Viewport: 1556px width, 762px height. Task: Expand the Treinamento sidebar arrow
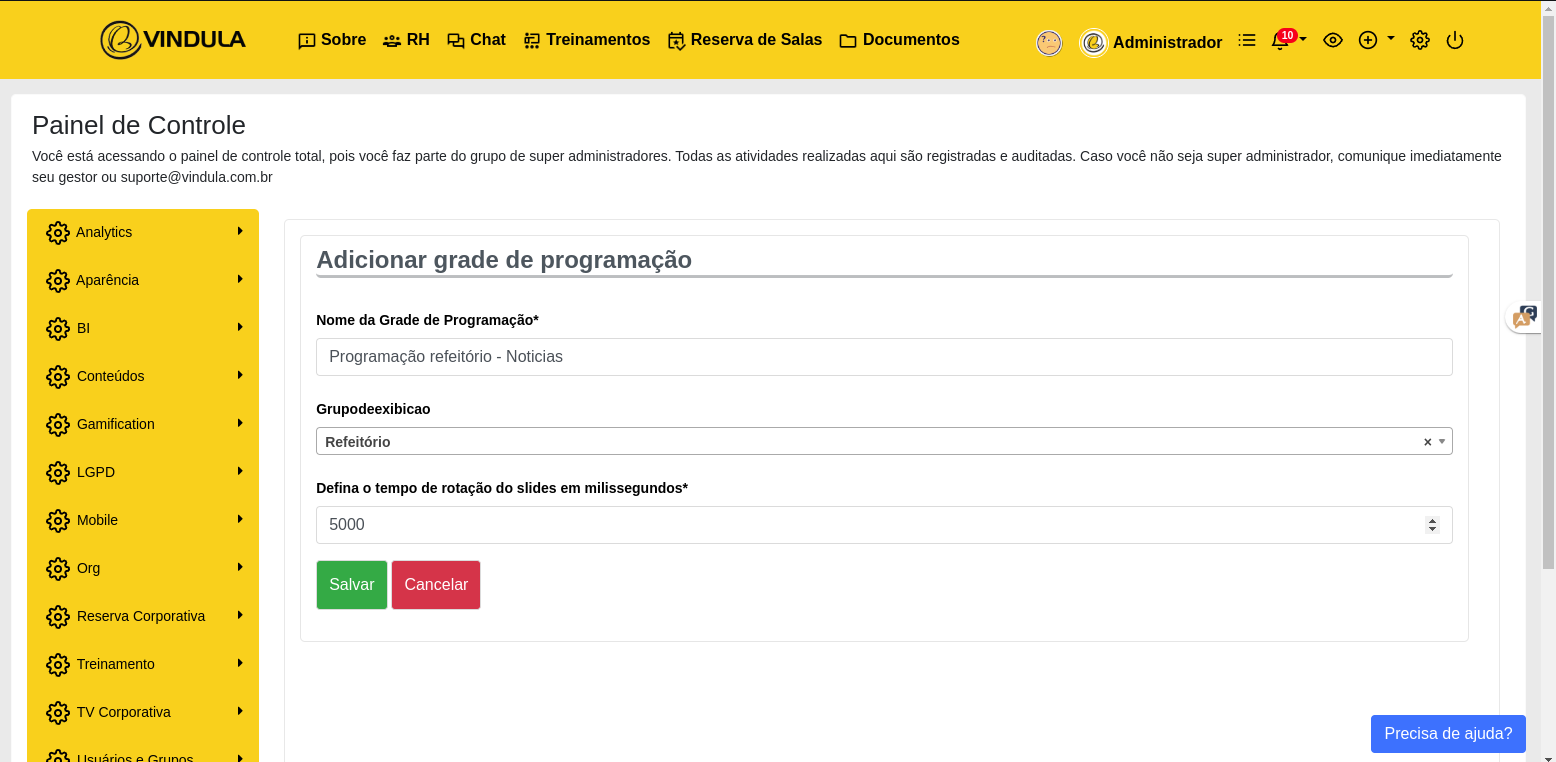click(240, 663)
